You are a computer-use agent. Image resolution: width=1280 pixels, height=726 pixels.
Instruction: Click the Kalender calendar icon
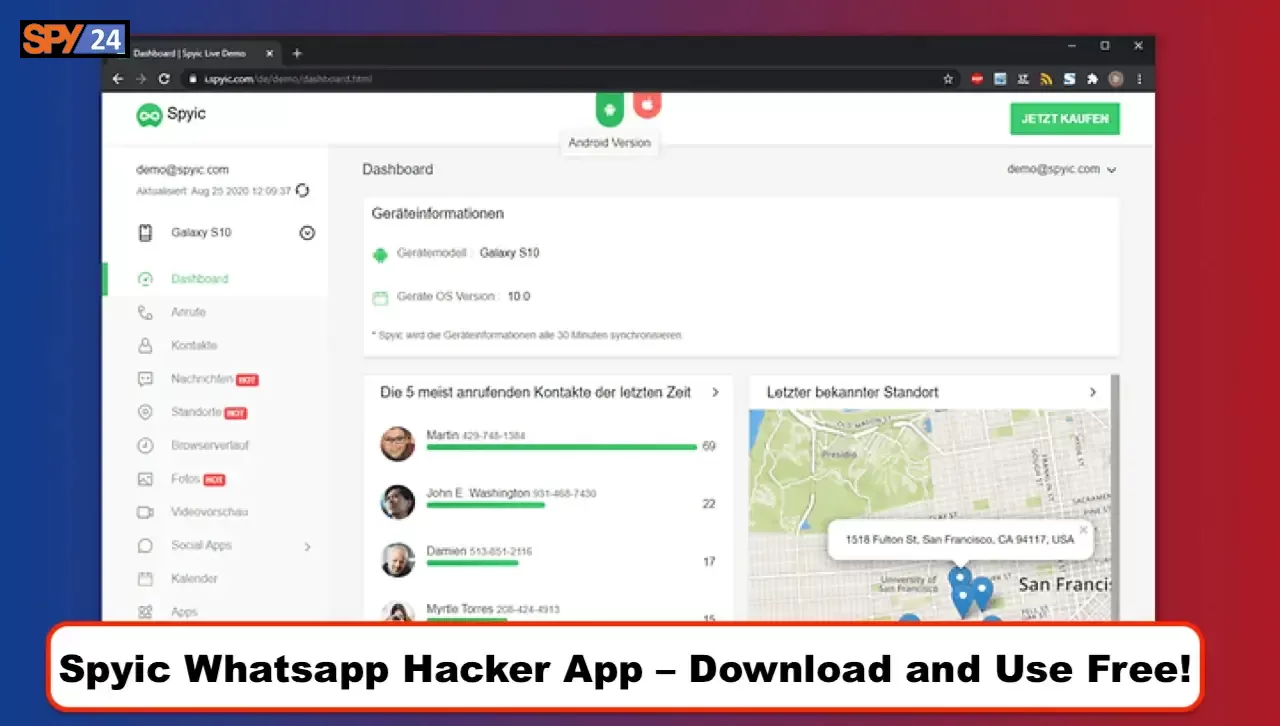coord(145,578)
